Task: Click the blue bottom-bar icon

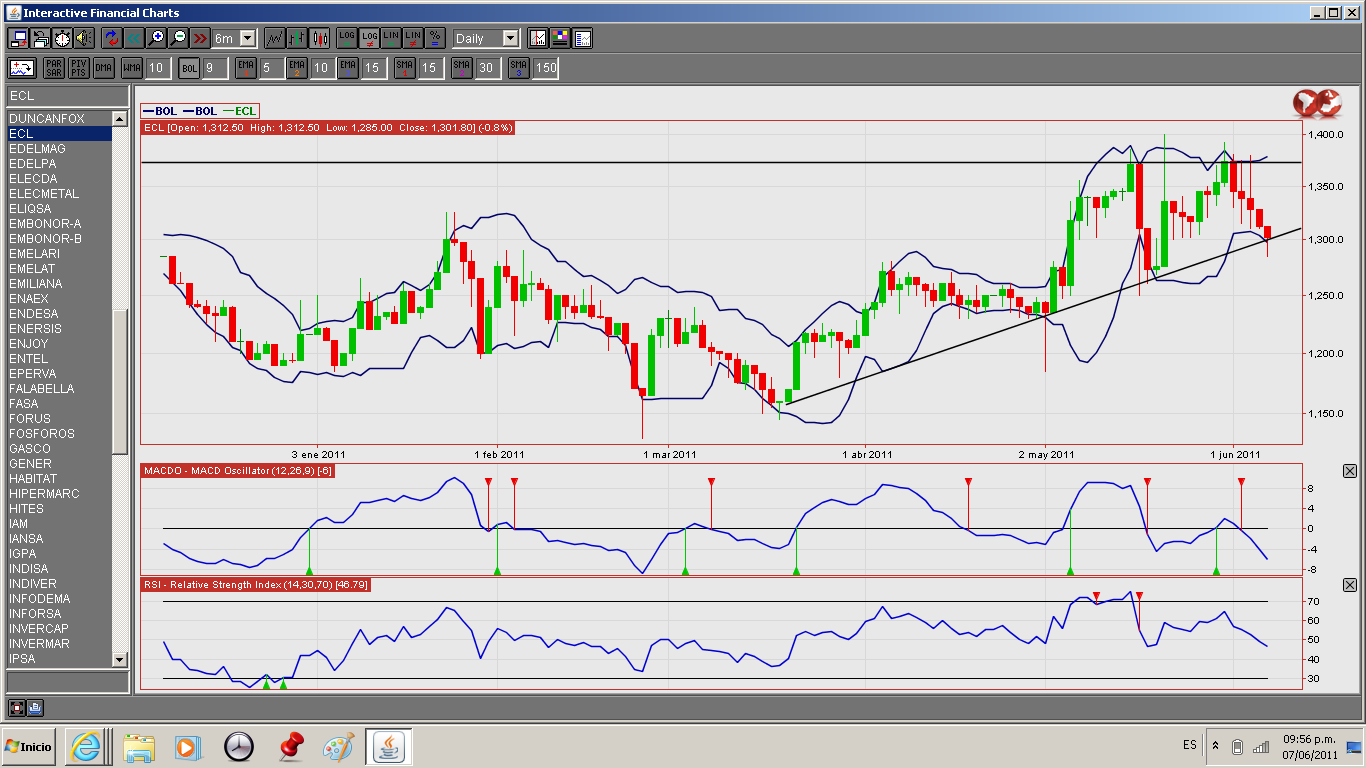Action: 35,708
